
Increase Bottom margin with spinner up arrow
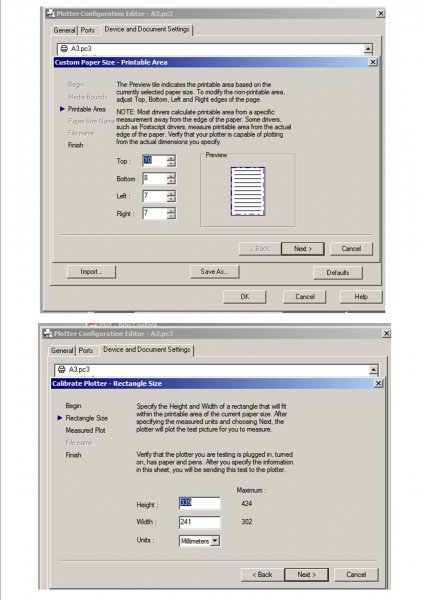coord(171,175)
